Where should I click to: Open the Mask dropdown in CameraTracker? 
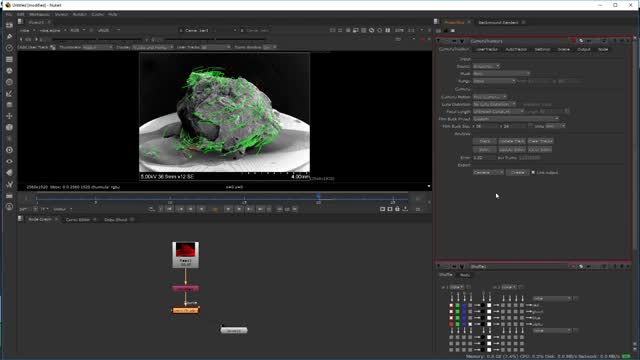[x=501, y=73]
